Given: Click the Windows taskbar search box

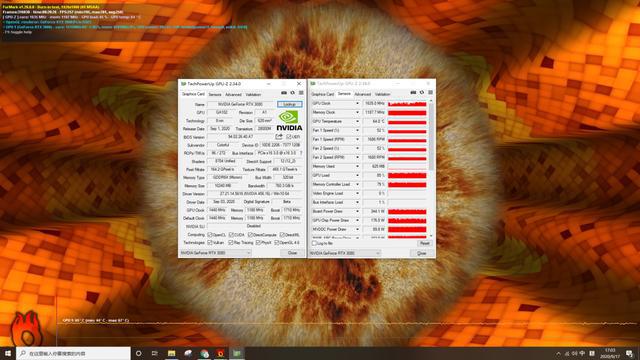Looking at the screenshot, I should (x=73, y=353).
